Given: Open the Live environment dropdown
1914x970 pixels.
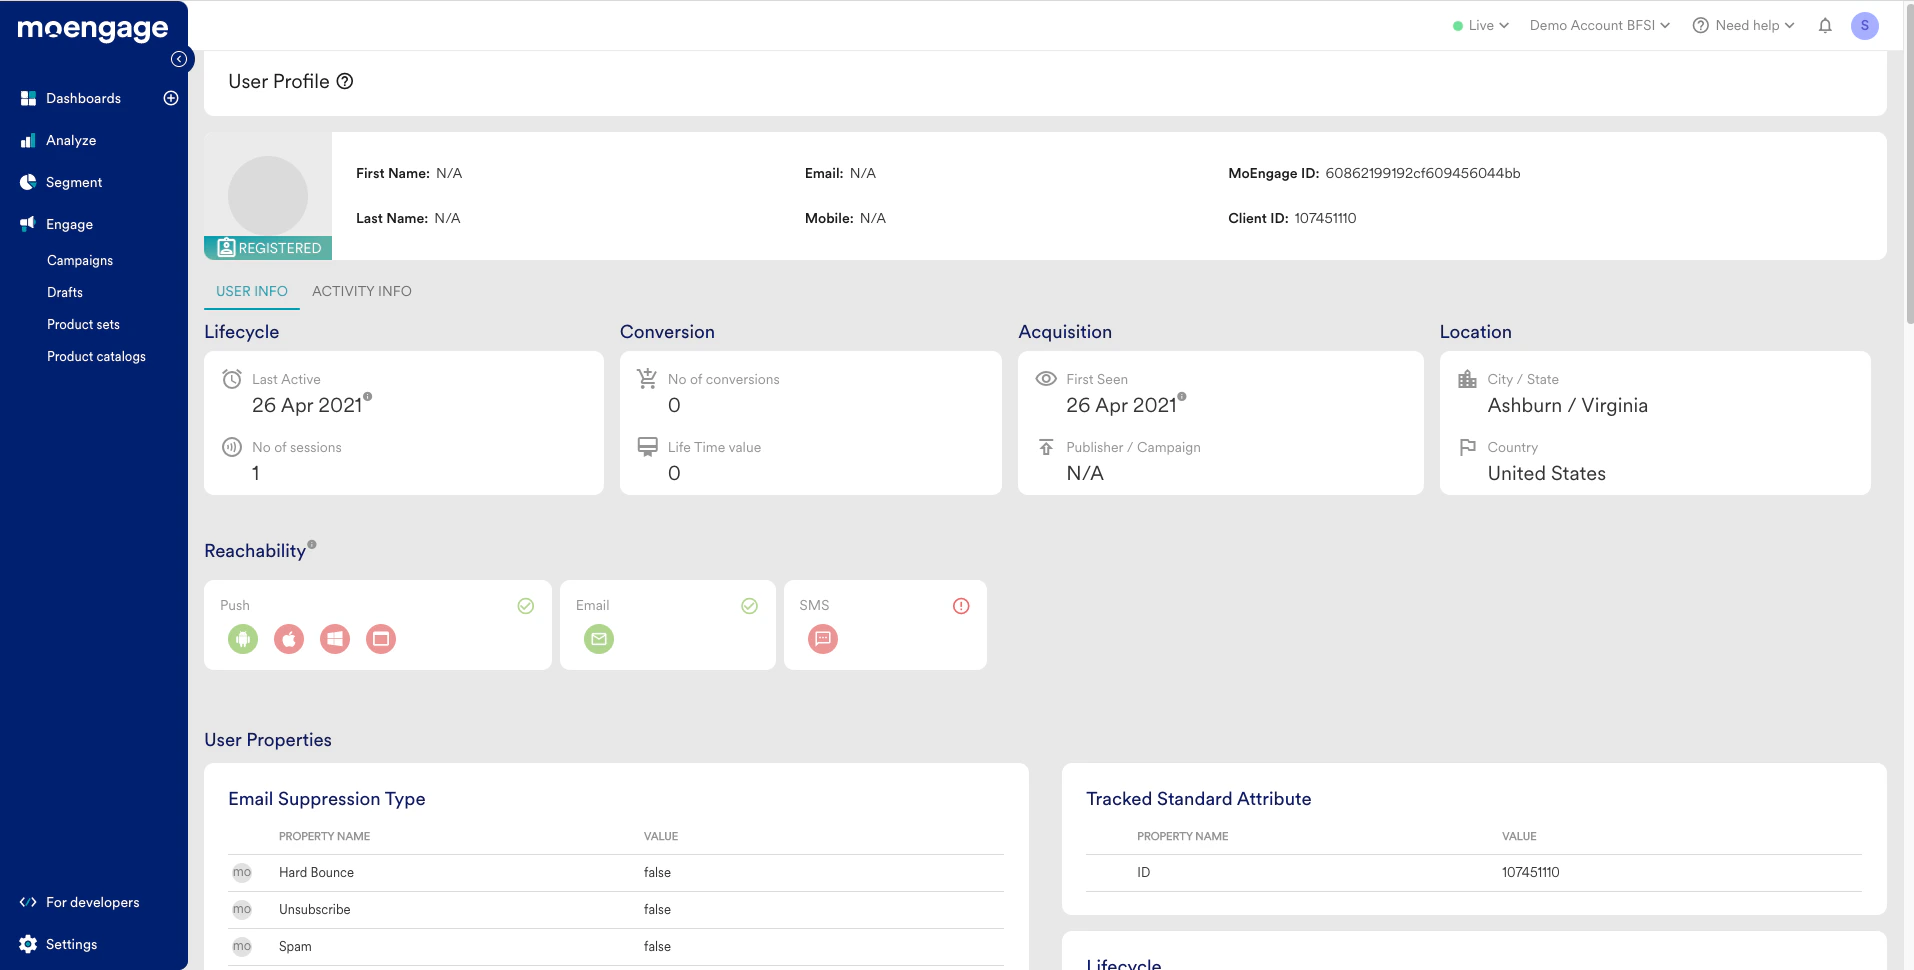Looking at the screenshot, I should (1481, 26).
